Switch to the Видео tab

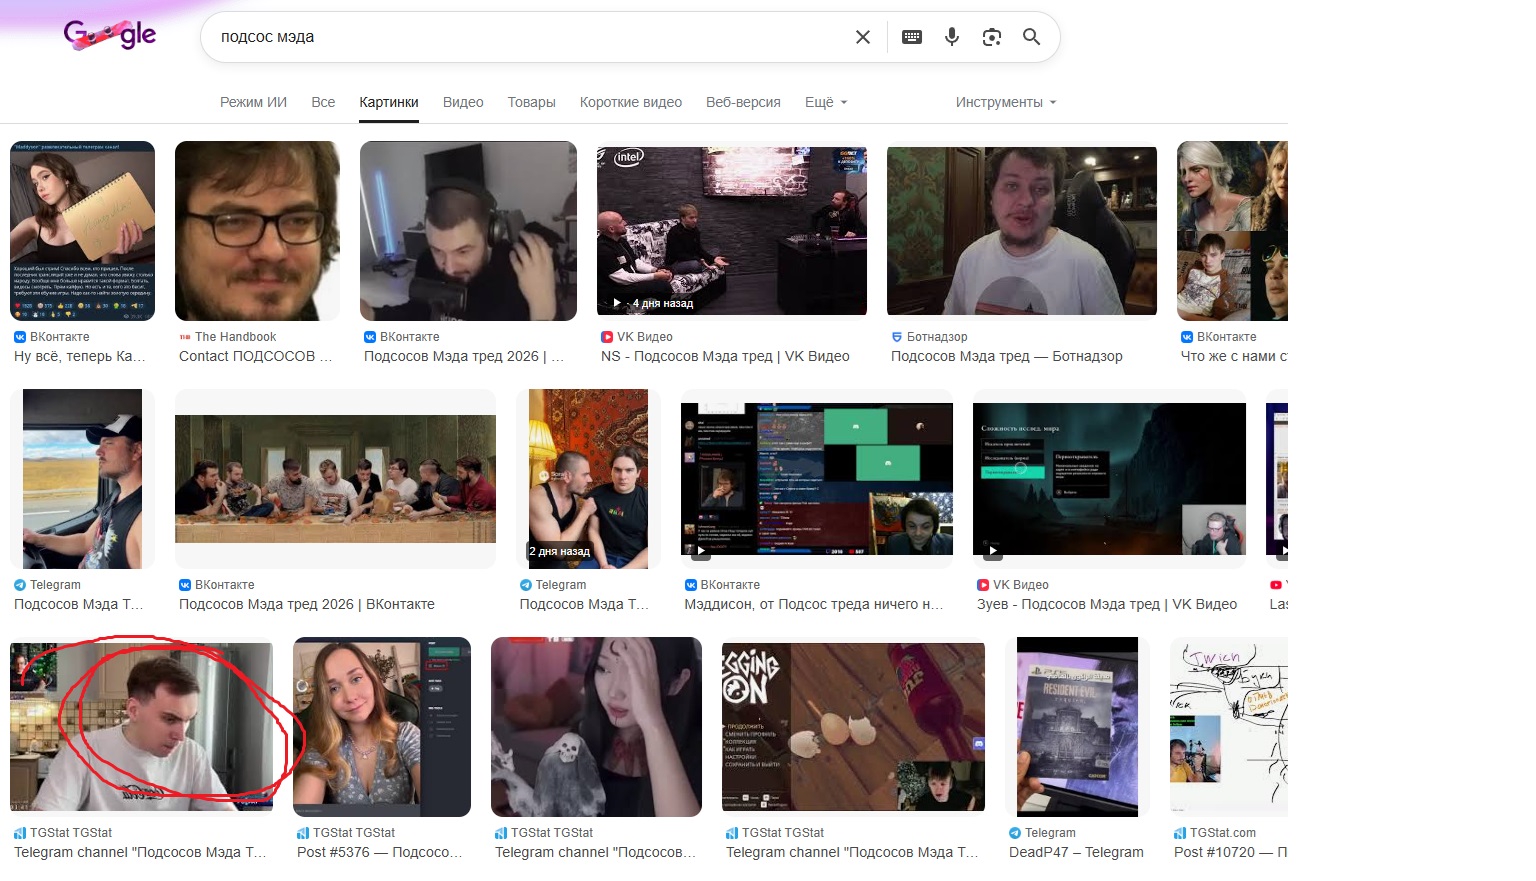click(x=463, y=102)
